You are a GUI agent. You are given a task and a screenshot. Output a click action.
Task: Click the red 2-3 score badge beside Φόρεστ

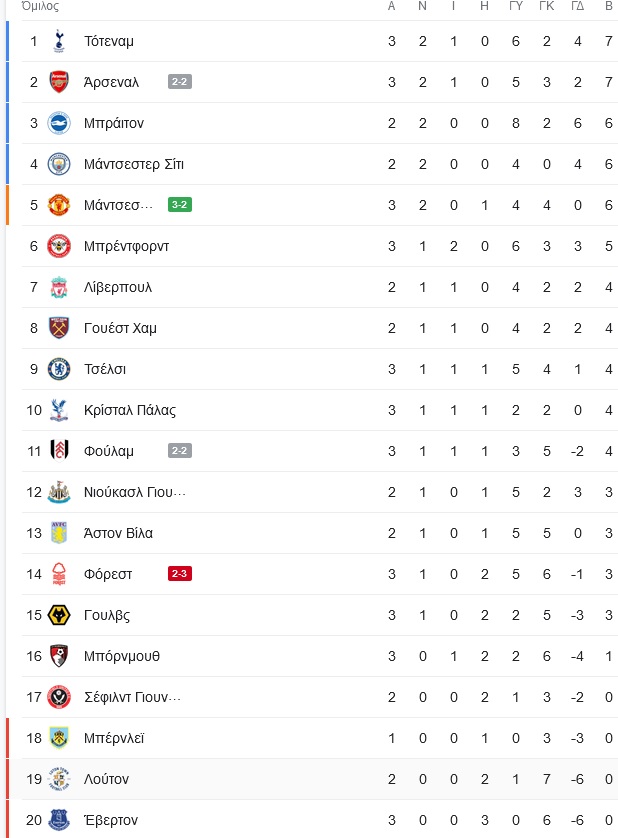coord(180,574)
